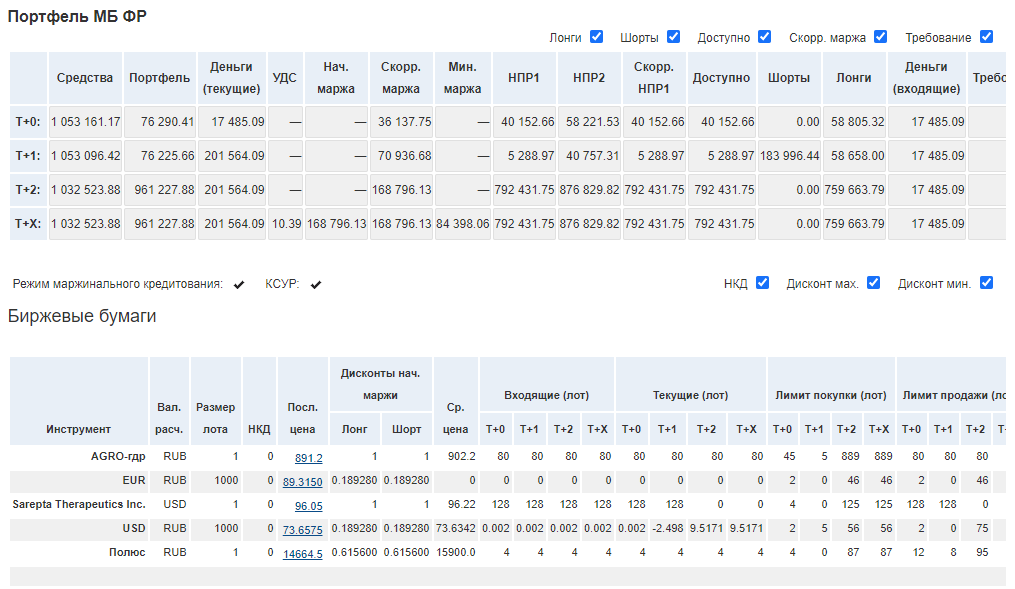Click the НПР2 column header
Viewport: 1015px width, 589px height.
[x=589, y=78]
